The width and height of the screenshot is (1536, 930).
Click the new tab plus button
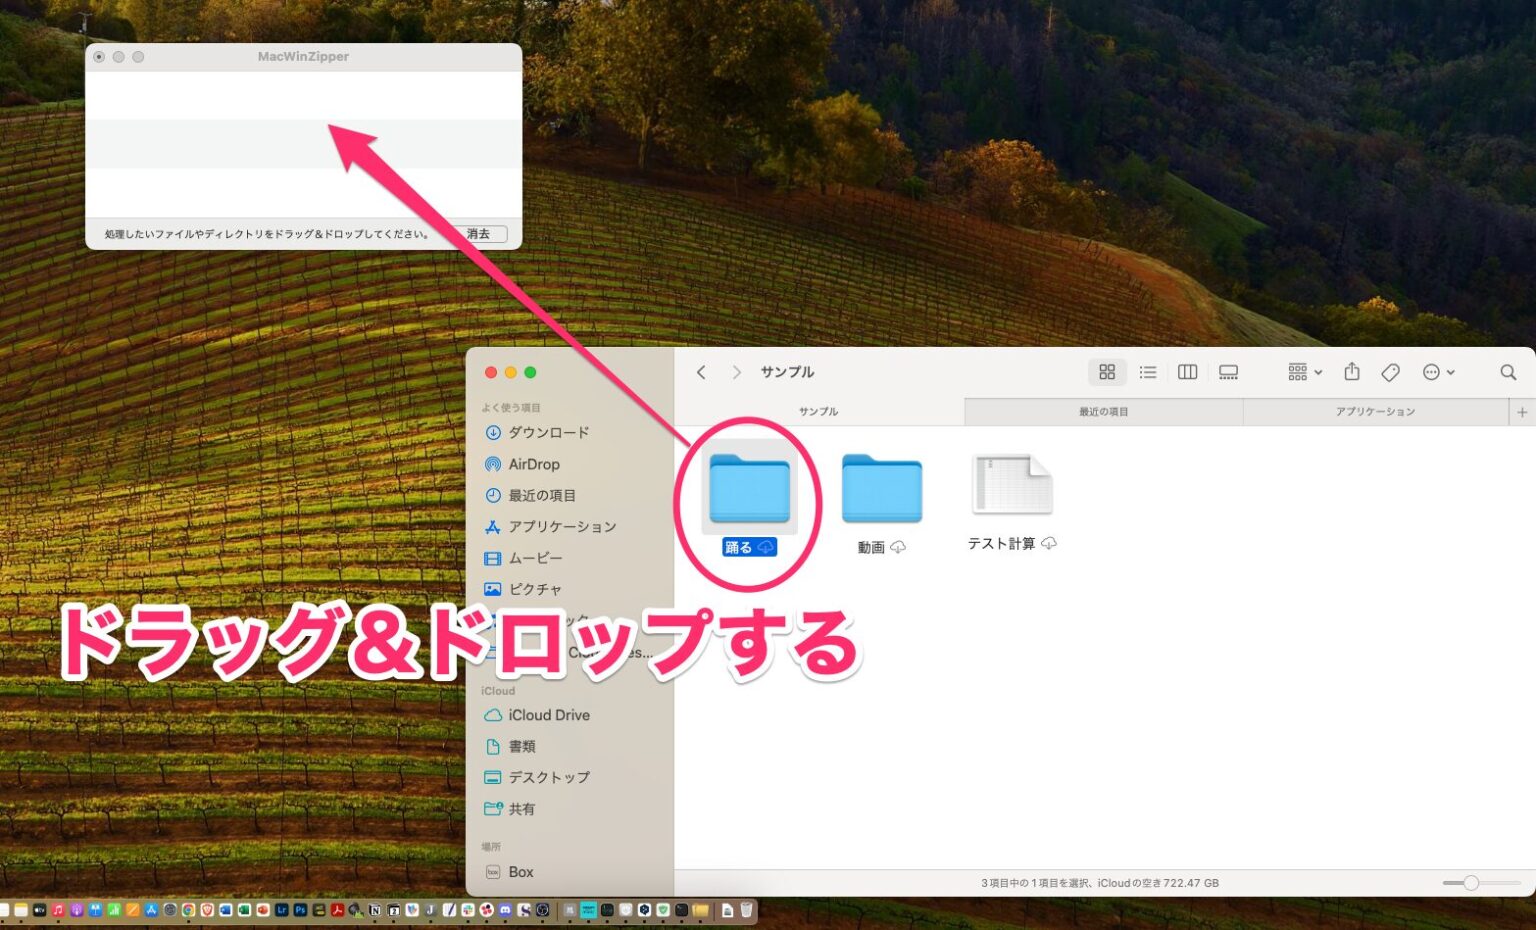pos(1521,411)
